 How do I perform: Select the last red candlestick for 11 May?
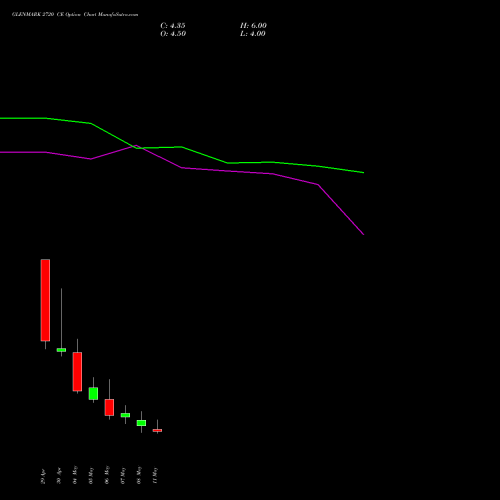[x=157, y=430]
